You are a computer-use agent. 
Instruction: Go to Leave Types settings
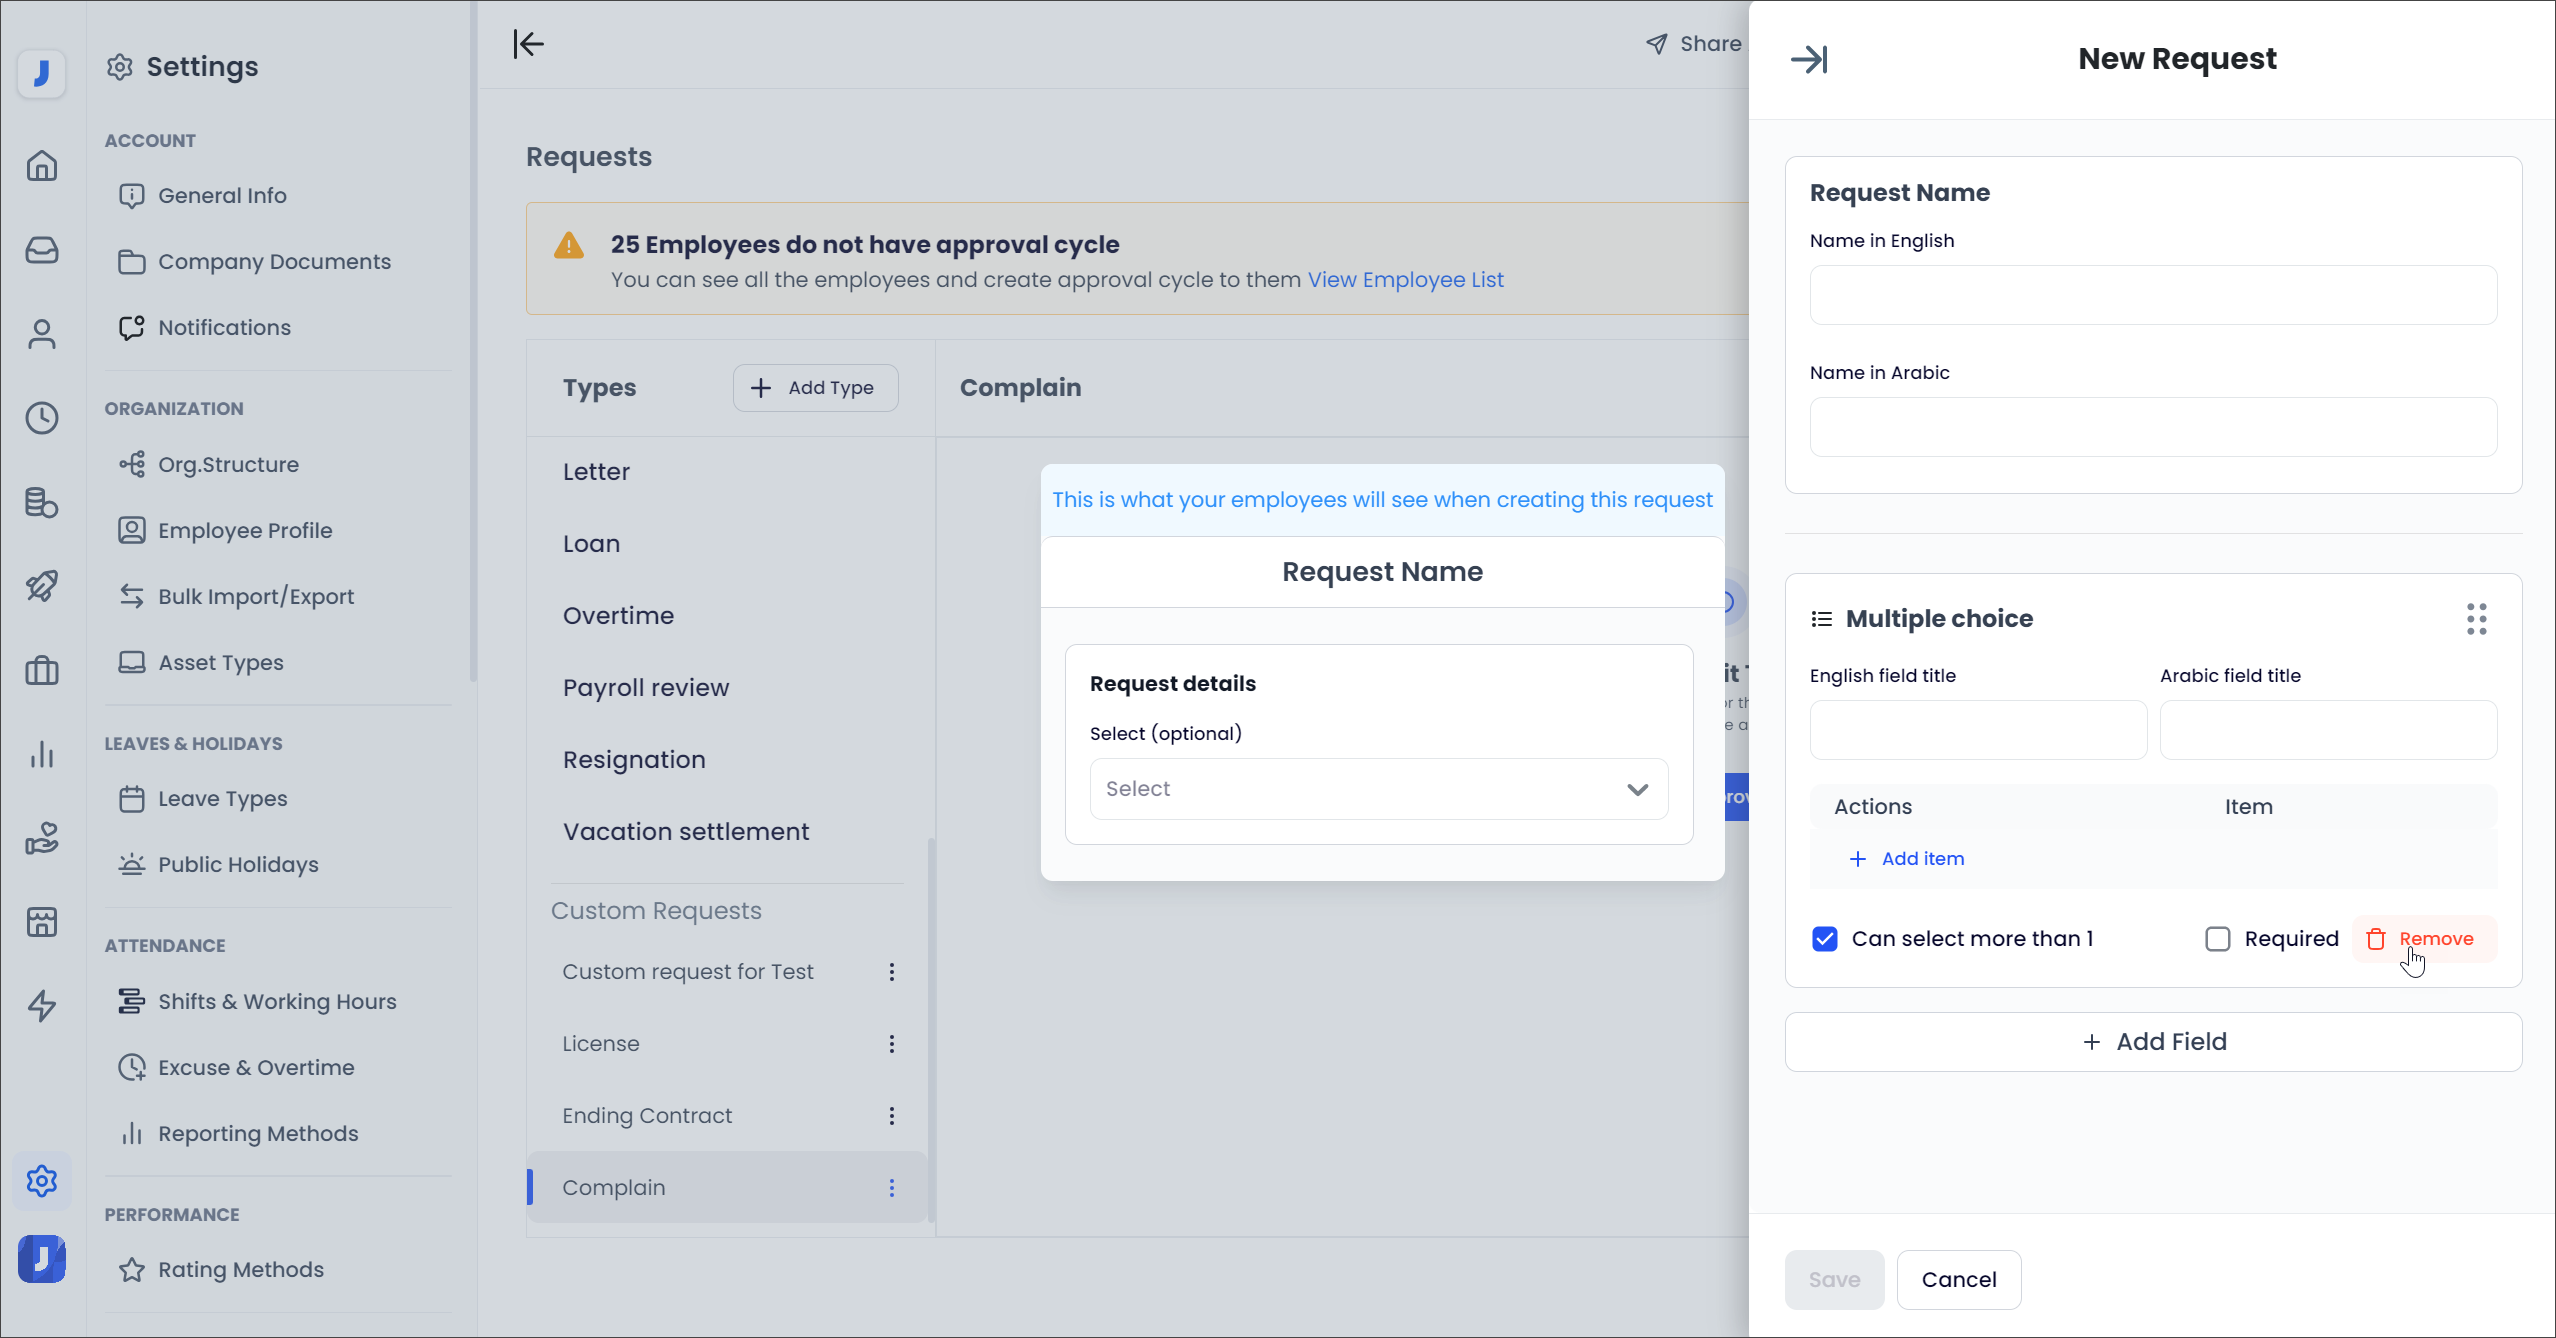(222, 799)
